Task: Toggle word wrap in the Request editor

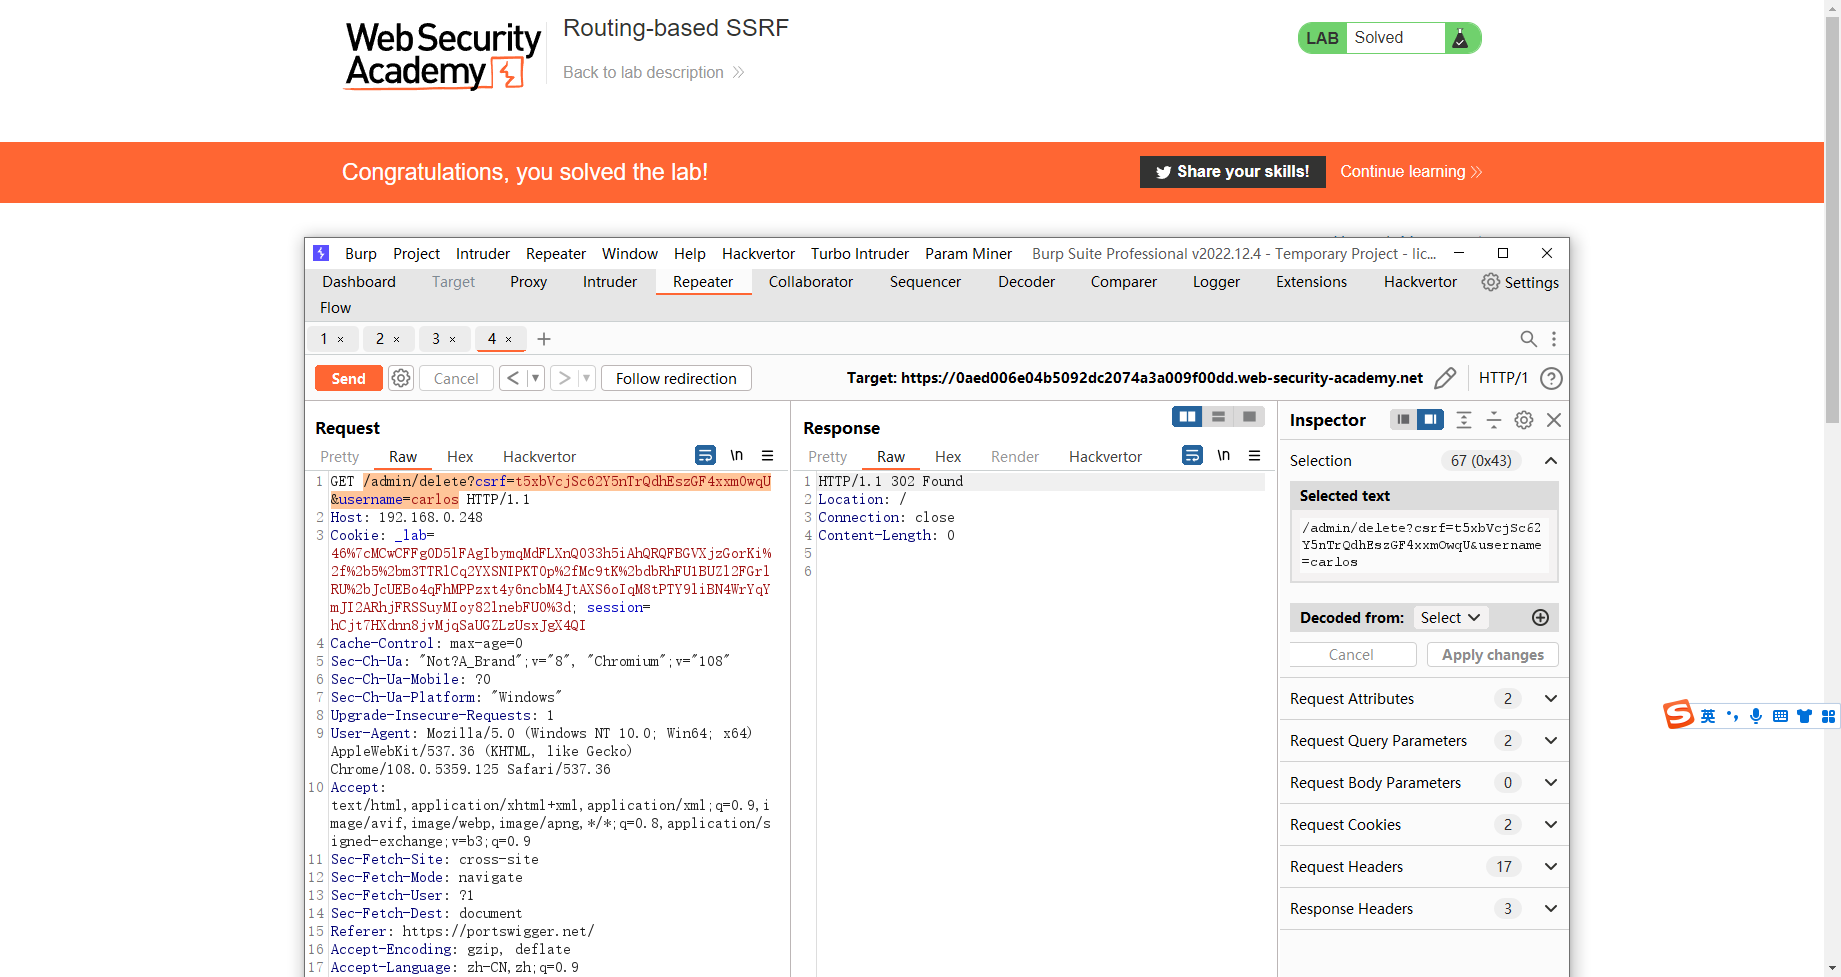Action: tap(705, 455)
